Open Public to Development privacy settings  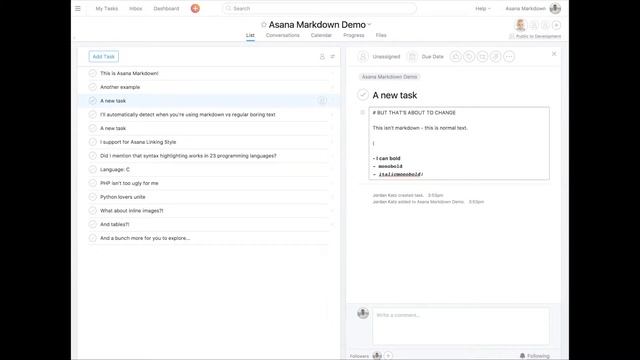[535, 36]
